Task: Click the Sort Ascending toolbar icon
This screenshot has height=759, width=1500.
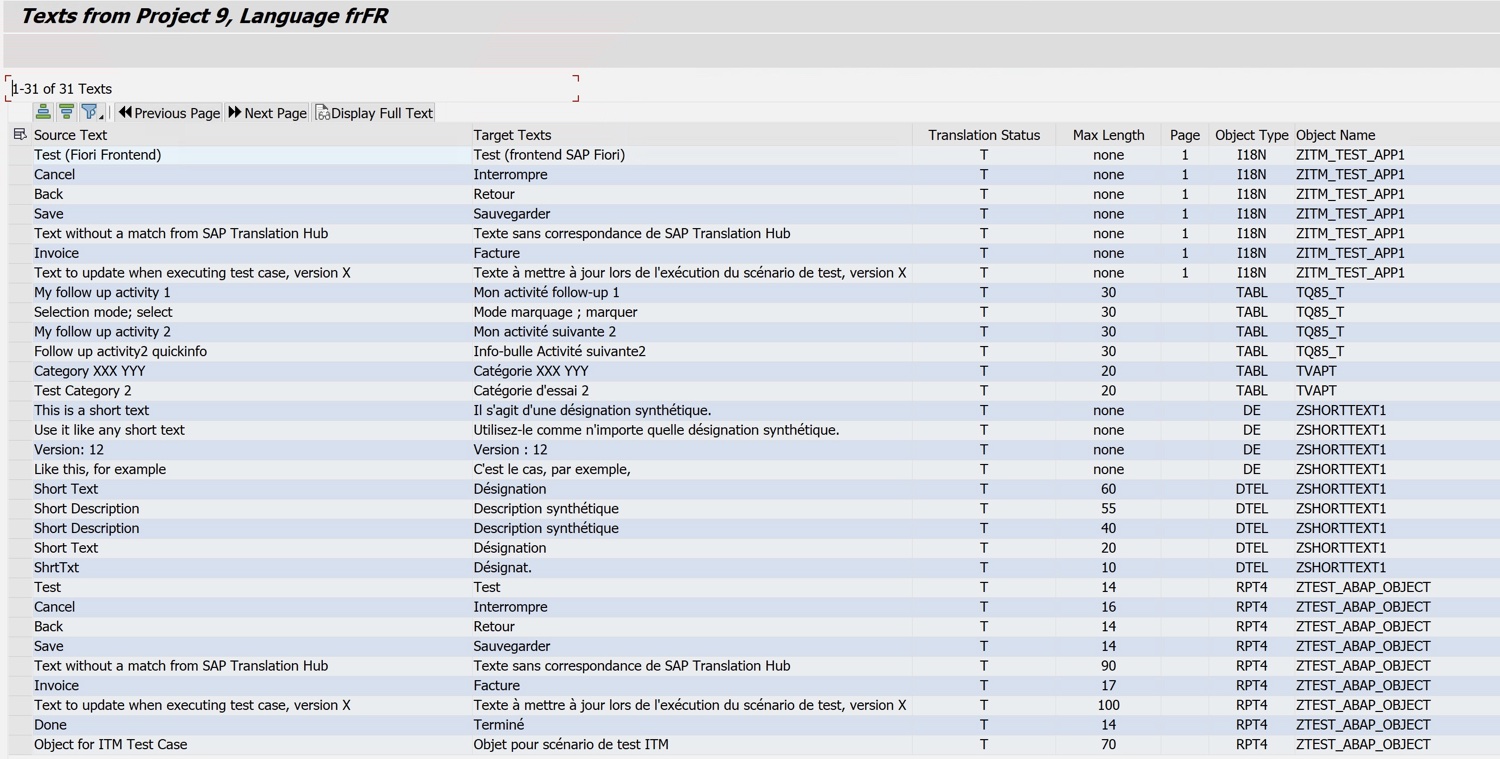Action: point(43,113)
